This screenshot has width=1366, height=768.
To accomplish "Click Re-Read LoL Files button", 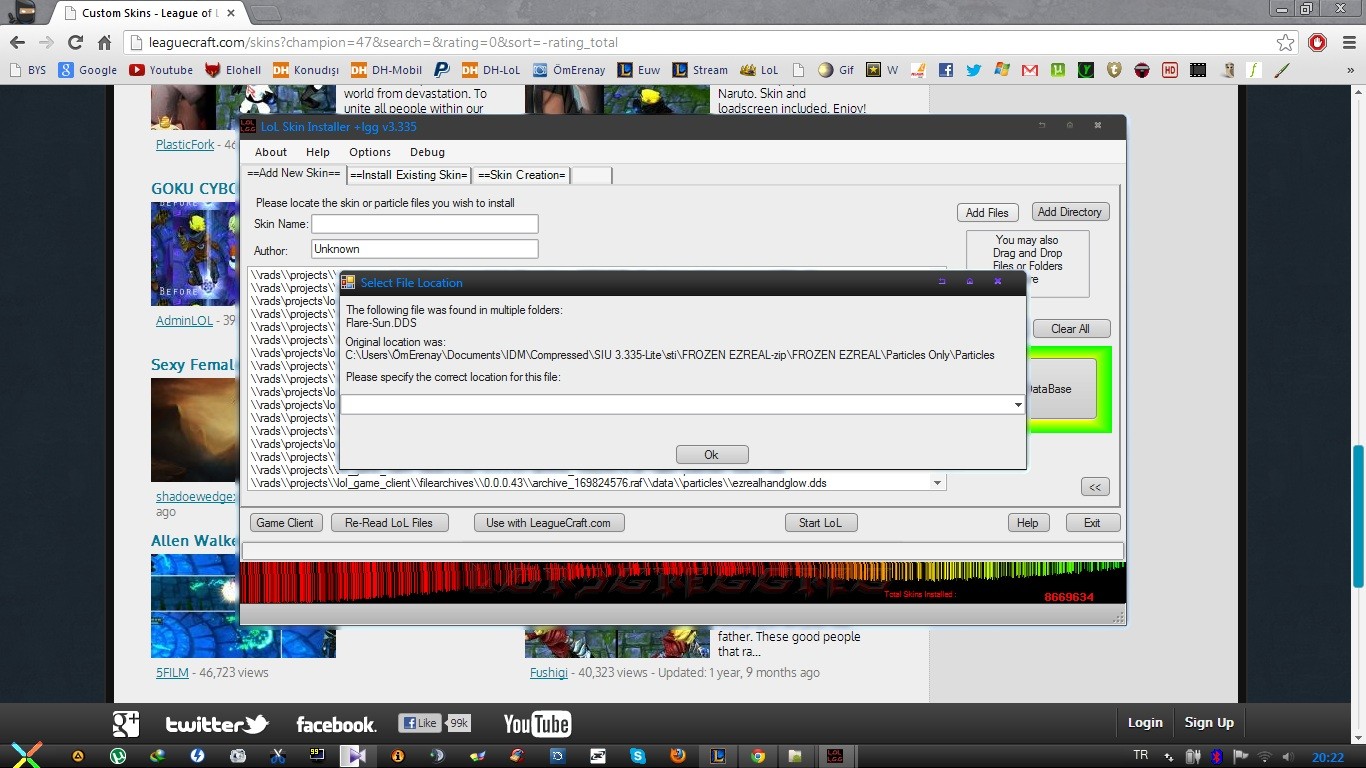I will (x=389, y=523).
